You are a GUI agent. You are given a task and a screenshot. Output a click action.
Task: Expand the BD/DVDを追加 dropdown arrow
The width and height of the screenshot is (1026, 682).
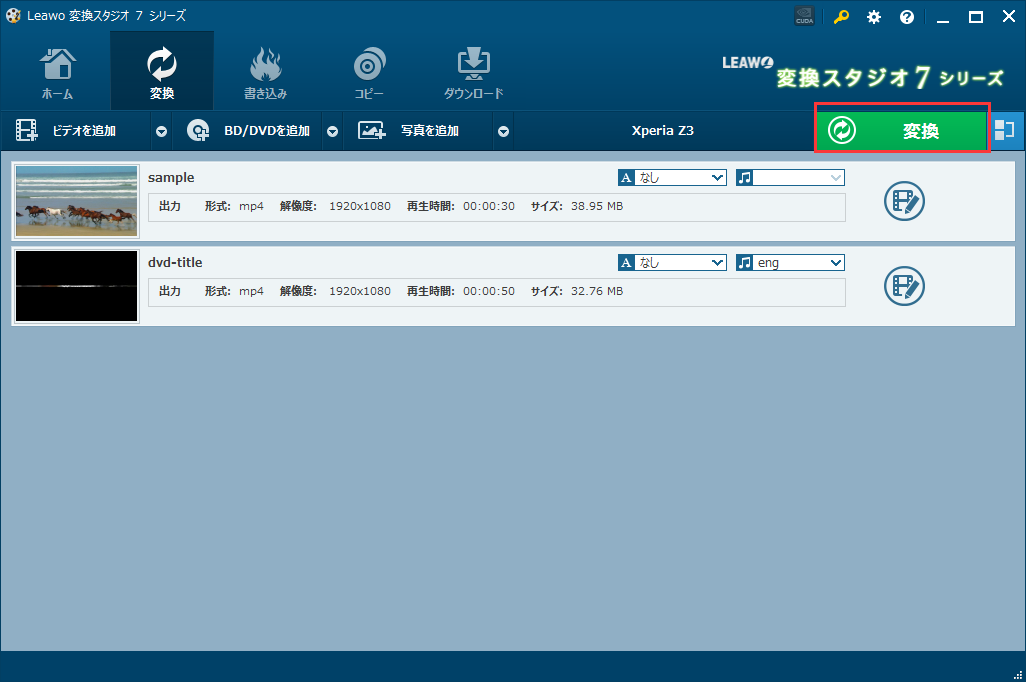333,131
